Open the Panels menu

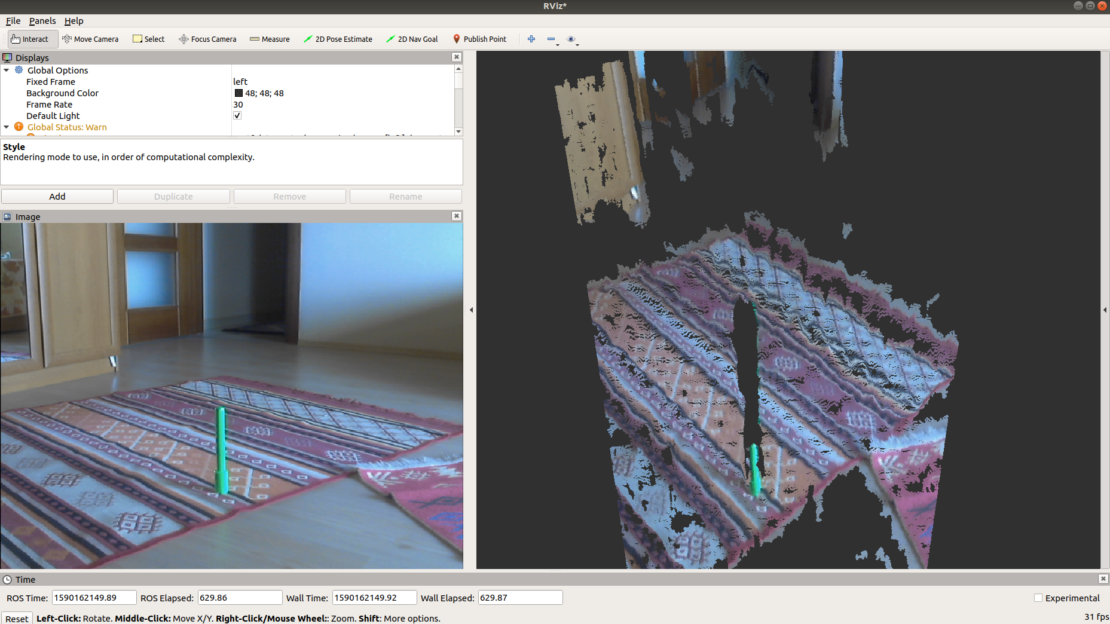[x=42, y=20]
